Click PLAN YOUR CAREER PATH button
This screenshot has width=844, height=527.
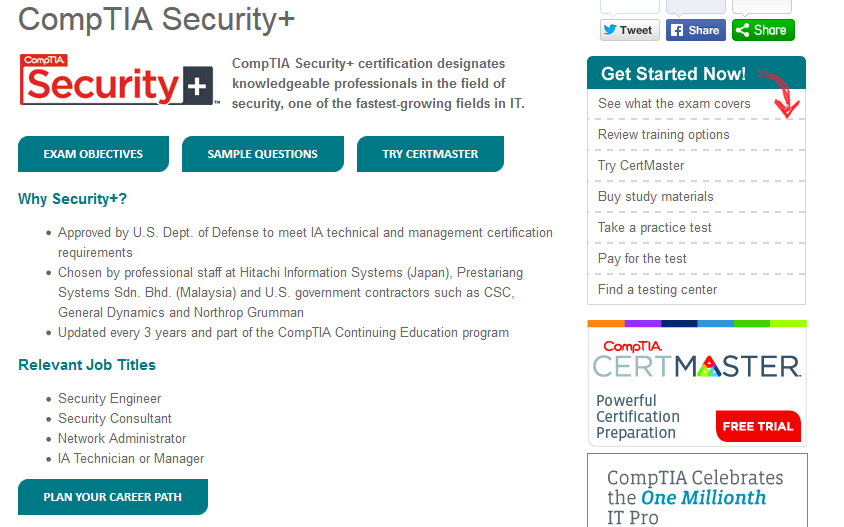coord(113,497)
